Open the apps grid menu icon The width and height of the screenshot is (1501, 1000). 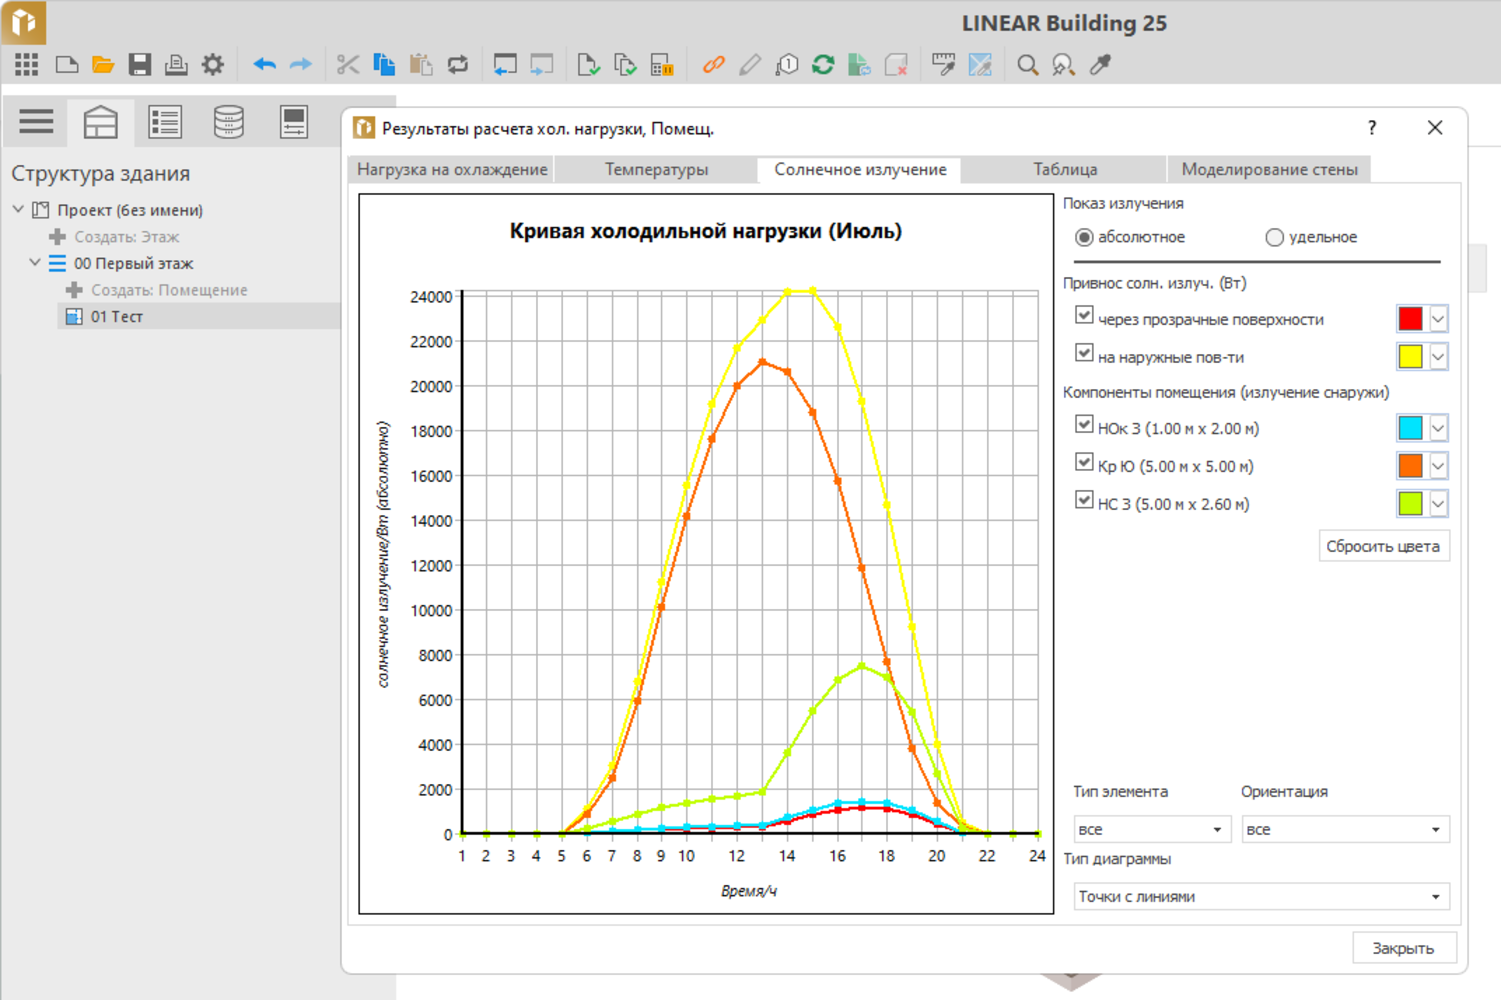click(27, 65)
